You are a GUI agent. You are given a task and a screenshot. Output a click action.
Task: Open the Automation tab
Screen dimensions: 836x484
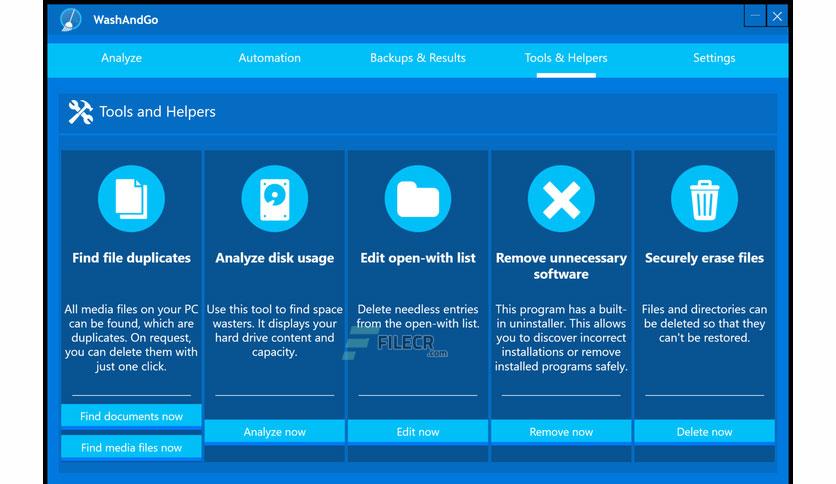point(269,58)
